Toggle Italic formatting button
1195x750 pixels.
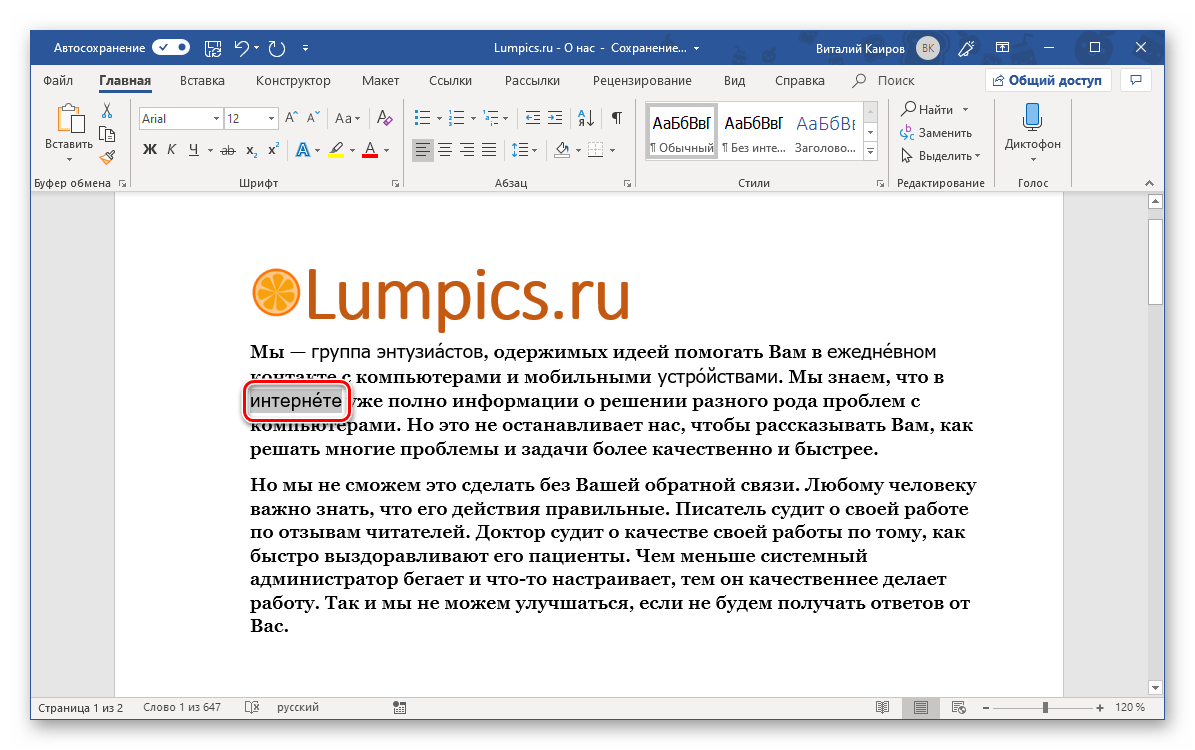171,150
